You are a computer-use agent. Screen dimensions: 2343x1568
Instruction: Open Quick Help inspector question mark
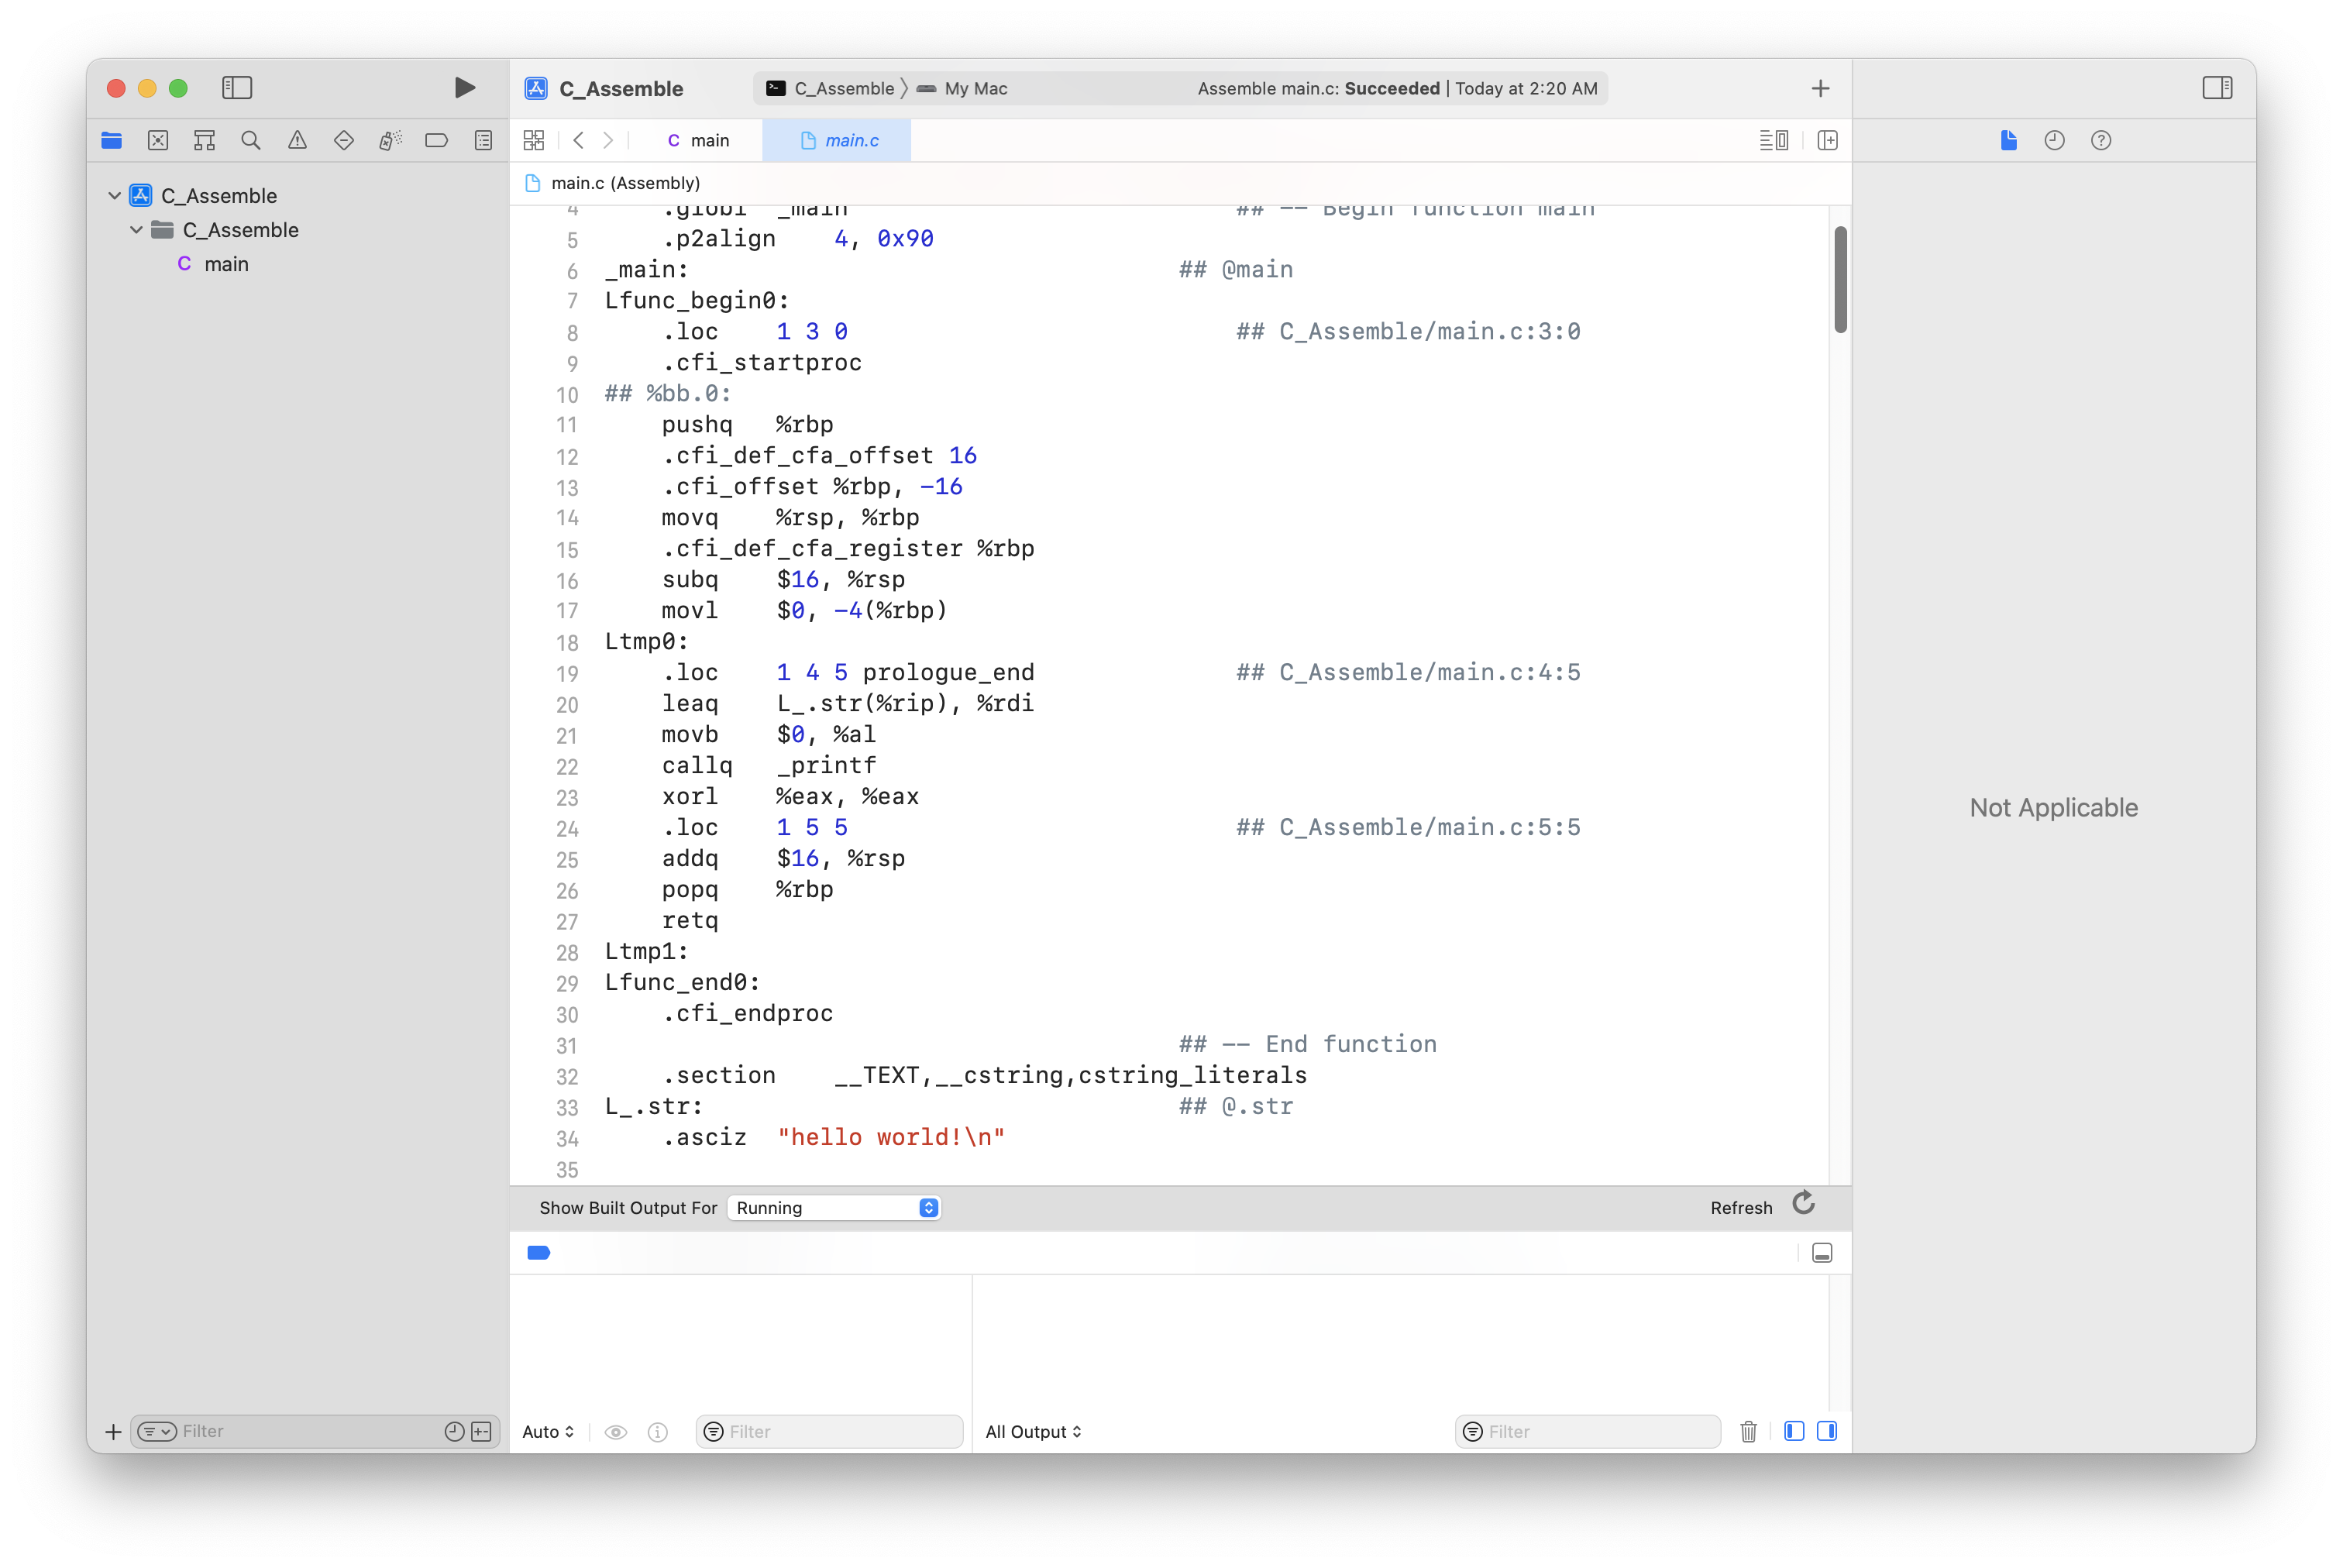pyautogui.click(x=2100, y=140)
